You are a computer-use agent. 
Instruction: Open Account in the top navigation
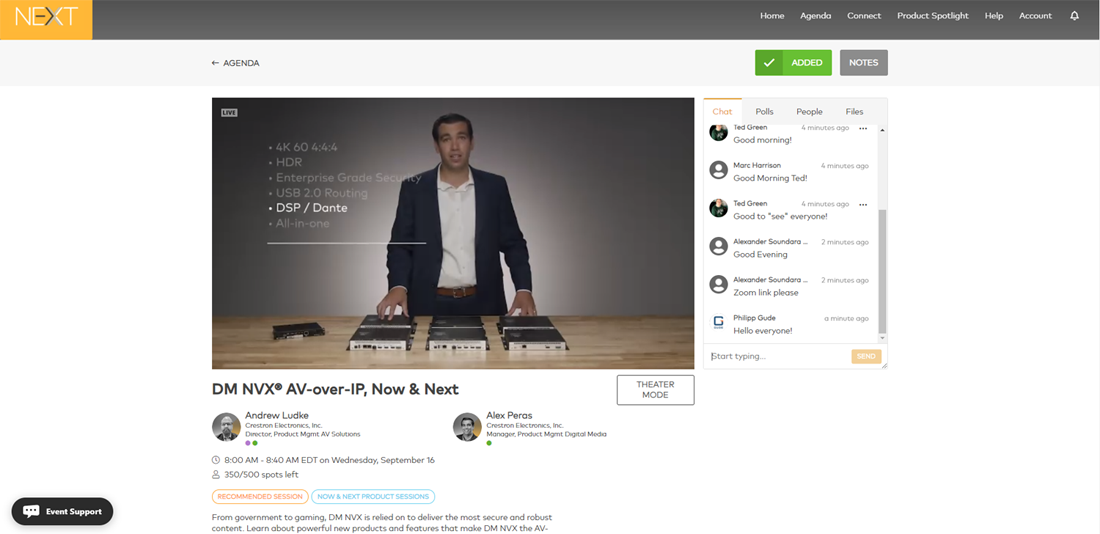pos(1035,15)
